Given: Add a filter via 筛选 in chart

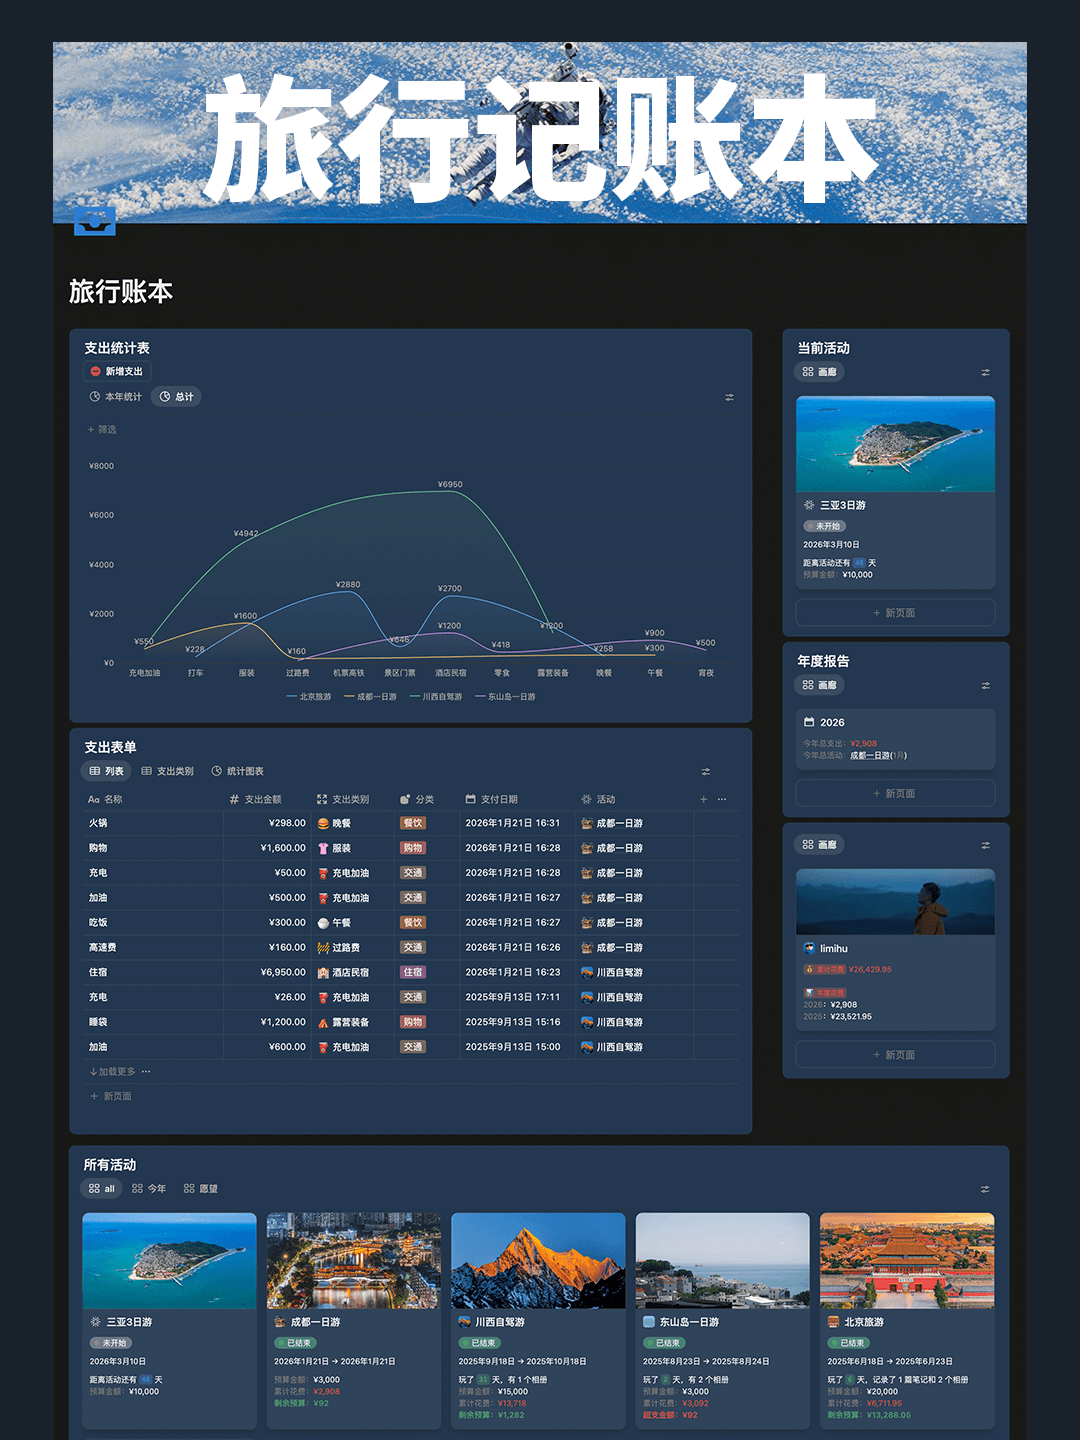Looking at the screenshot, I should coord(102,429).
